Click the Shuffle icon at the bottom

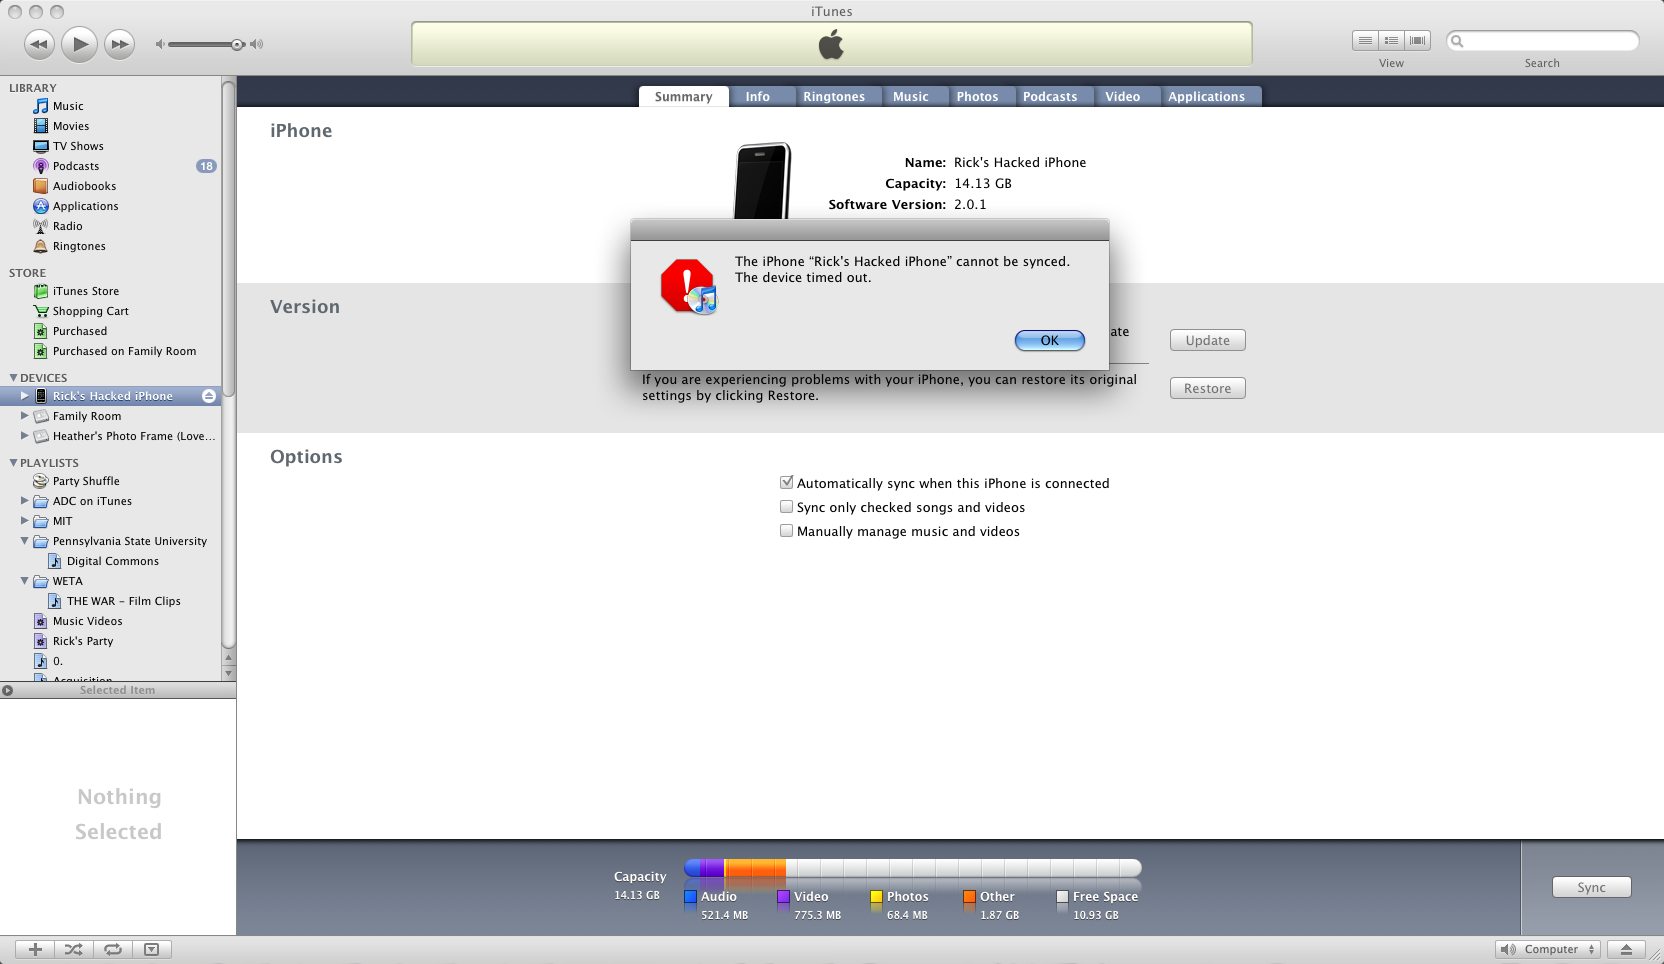tap(74, 948)
